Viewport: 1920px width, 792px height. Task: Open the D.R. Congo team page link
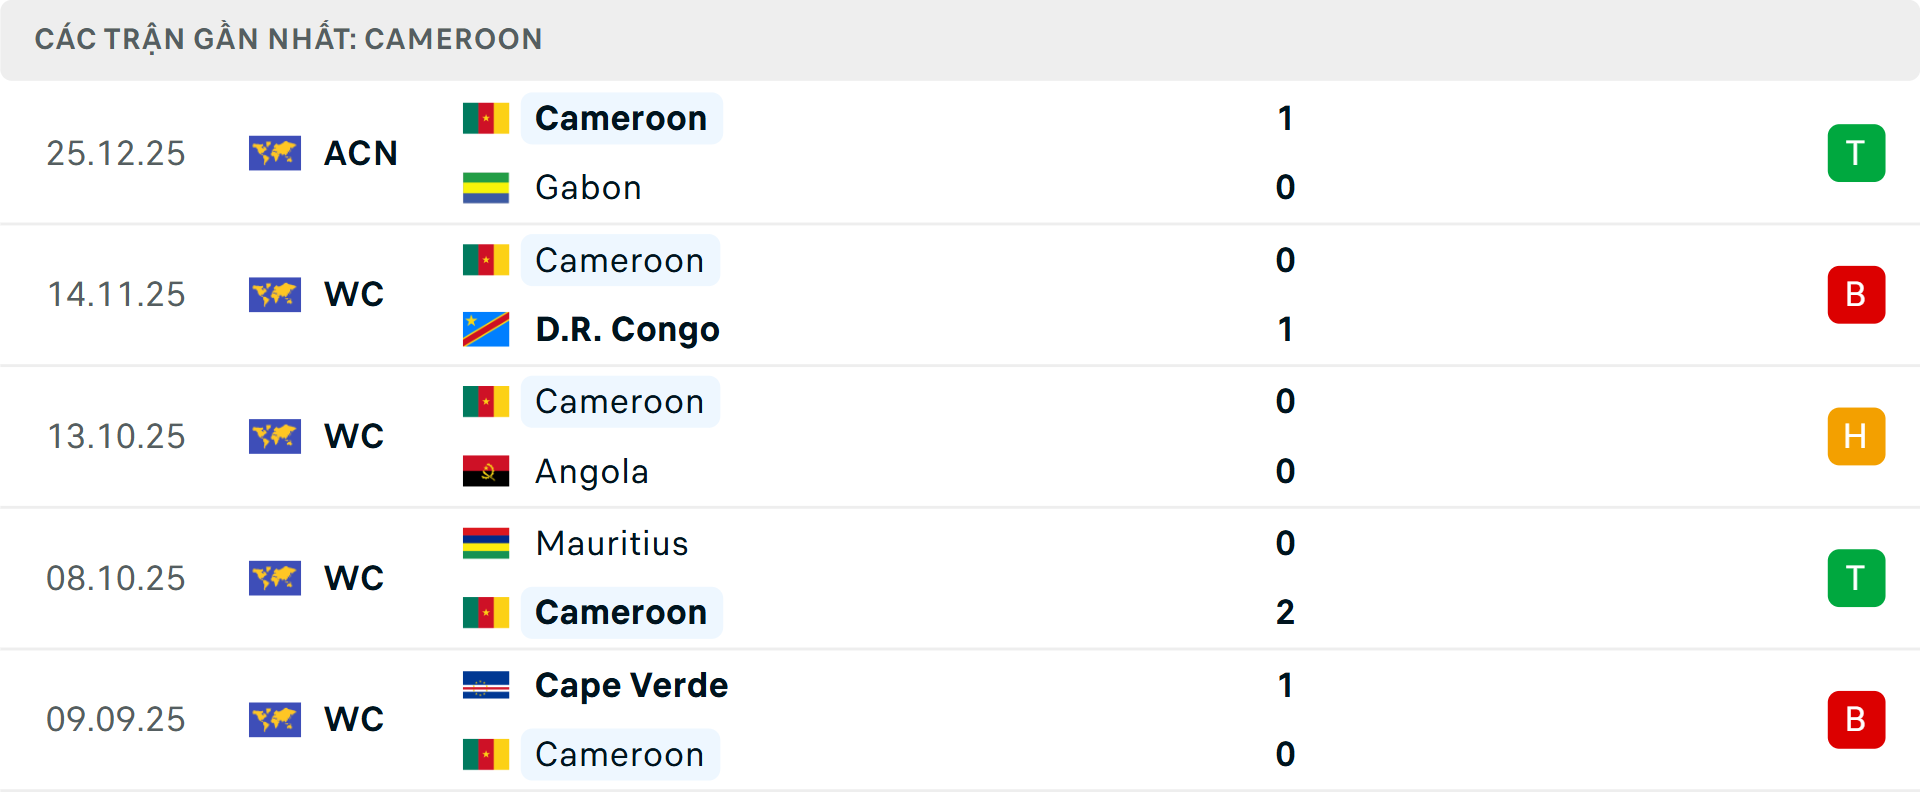(x=627, y=328)
